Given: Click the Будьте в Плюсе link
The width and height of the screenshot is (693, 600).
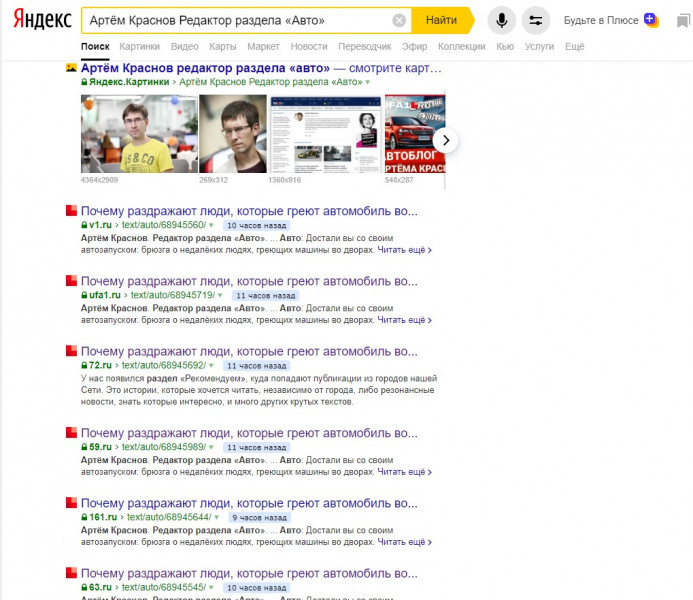Looking at the screenshot, I should point(601,20).
